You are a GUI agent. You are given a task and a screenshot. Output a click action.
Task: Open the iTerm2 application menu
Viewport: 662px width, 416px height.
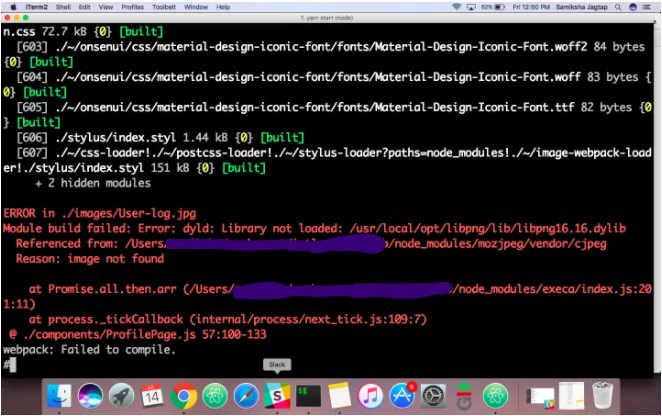click(36, 7)
